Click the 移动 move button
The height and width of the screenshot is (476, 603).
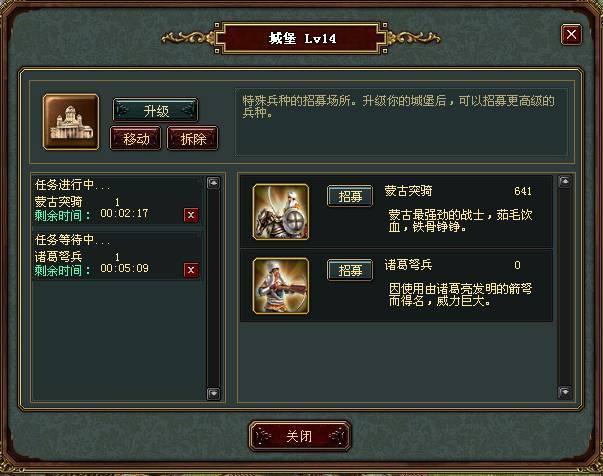click(x=136, y=138)
